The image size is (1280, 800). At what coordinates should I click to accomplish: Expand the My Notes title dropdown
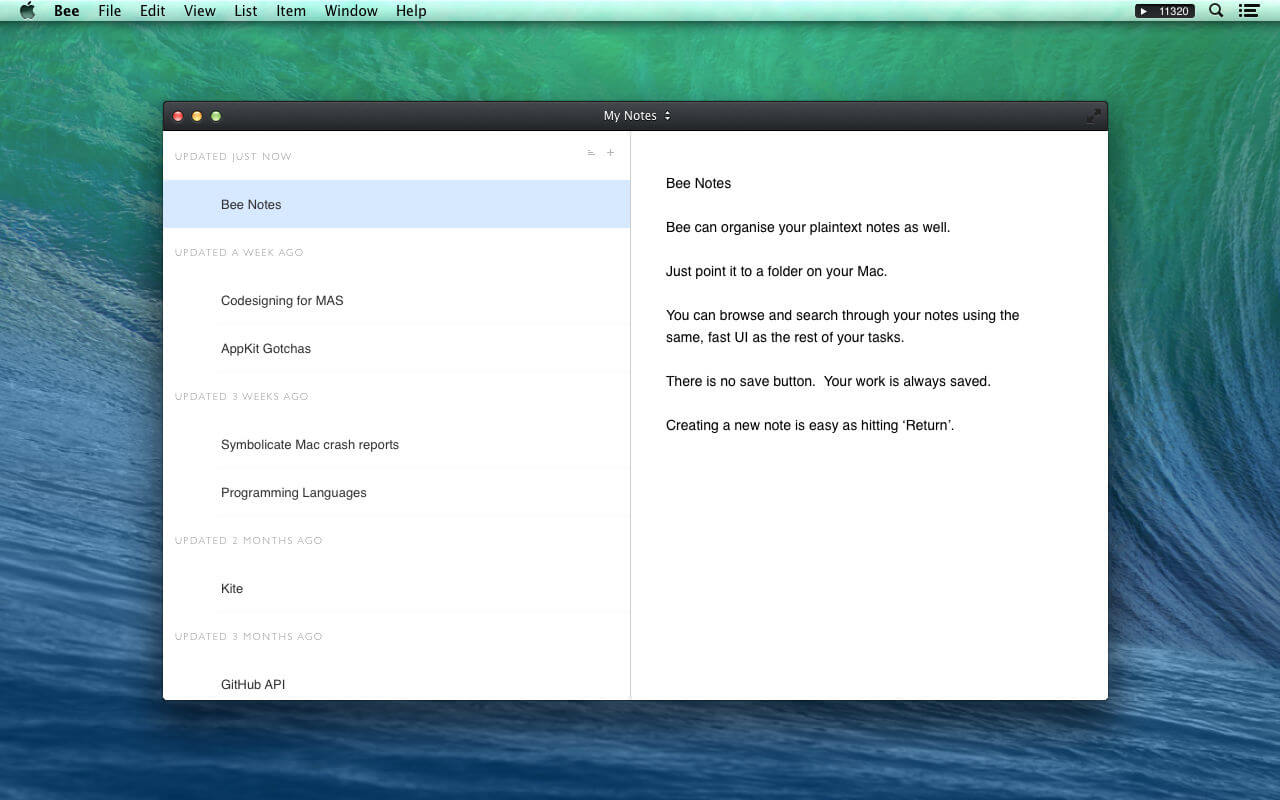636,116
